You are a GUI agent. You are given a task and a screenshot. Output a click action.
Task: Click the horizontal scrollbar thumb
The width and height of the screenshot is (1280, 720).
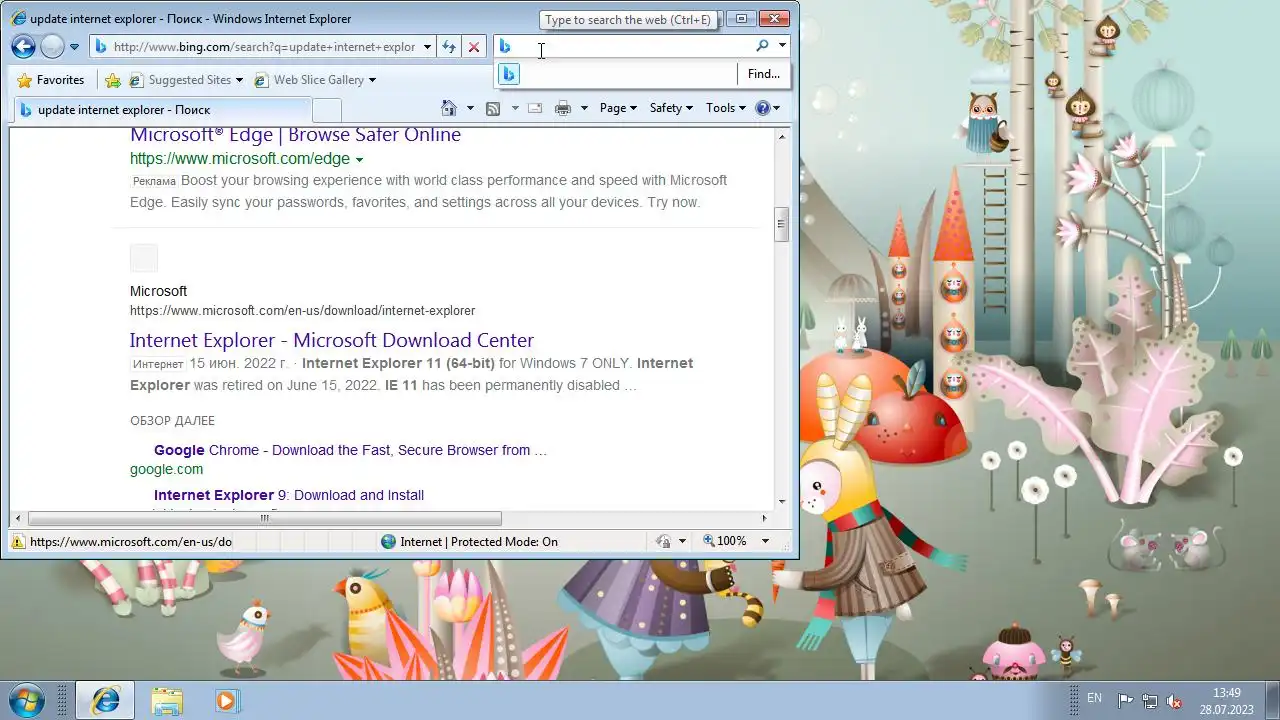tap(265, 518)
